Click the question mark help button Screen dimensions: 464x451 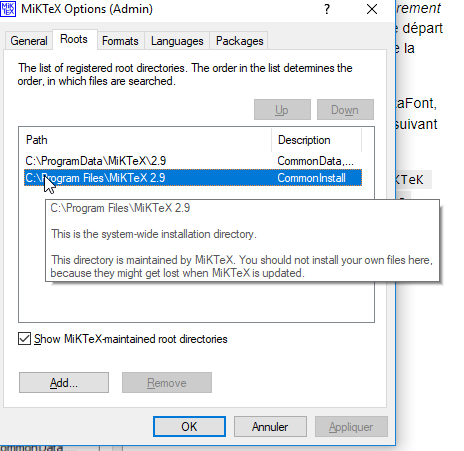[327, 9]
